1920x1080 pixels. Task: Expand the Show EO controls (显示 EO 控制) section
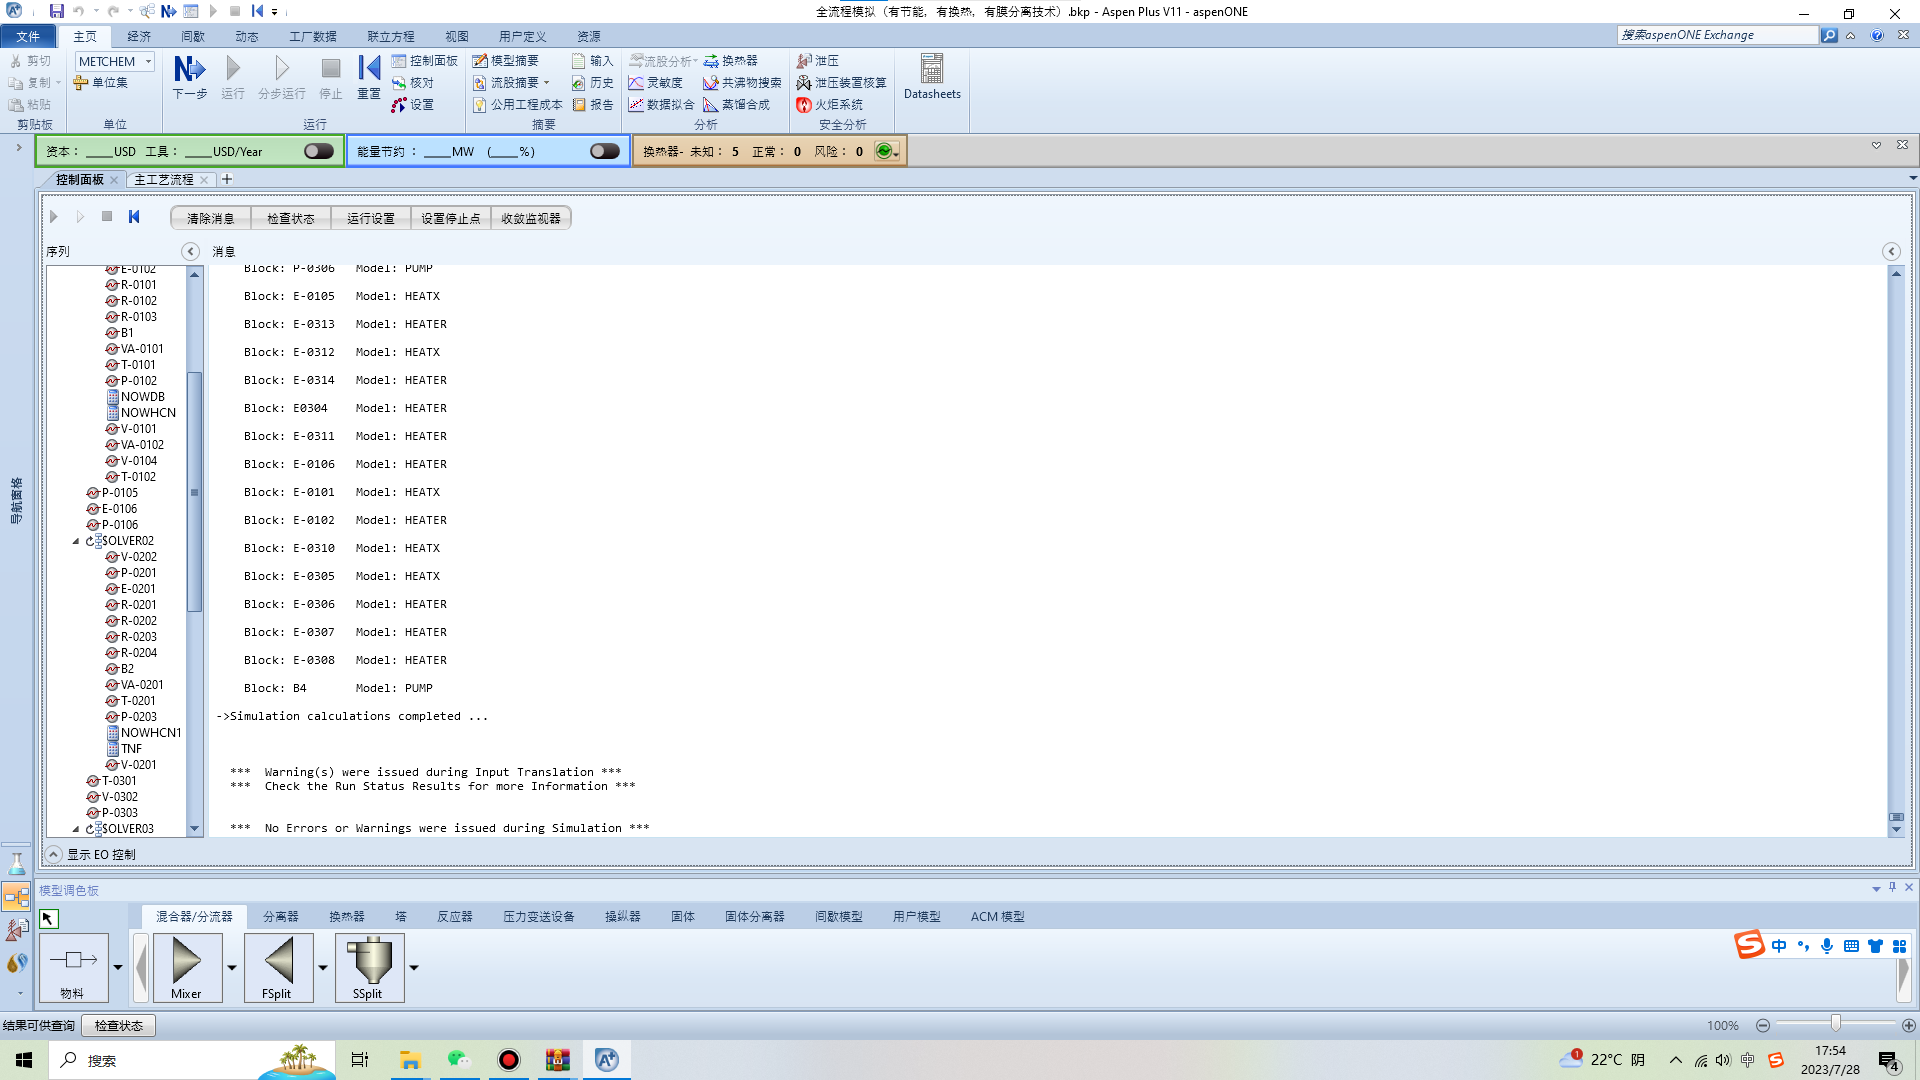click(54, 854)
